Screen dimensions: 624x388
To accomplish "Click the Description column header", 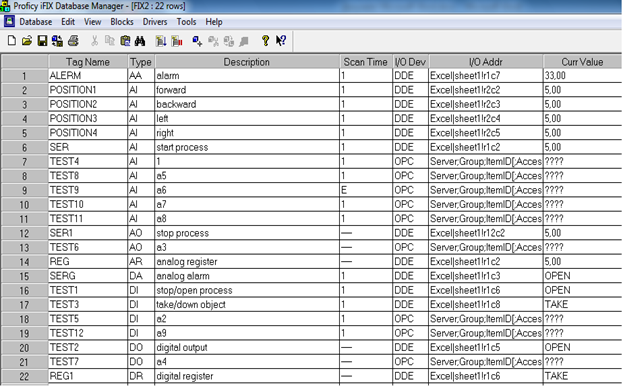I will click(x=247, y=62).
